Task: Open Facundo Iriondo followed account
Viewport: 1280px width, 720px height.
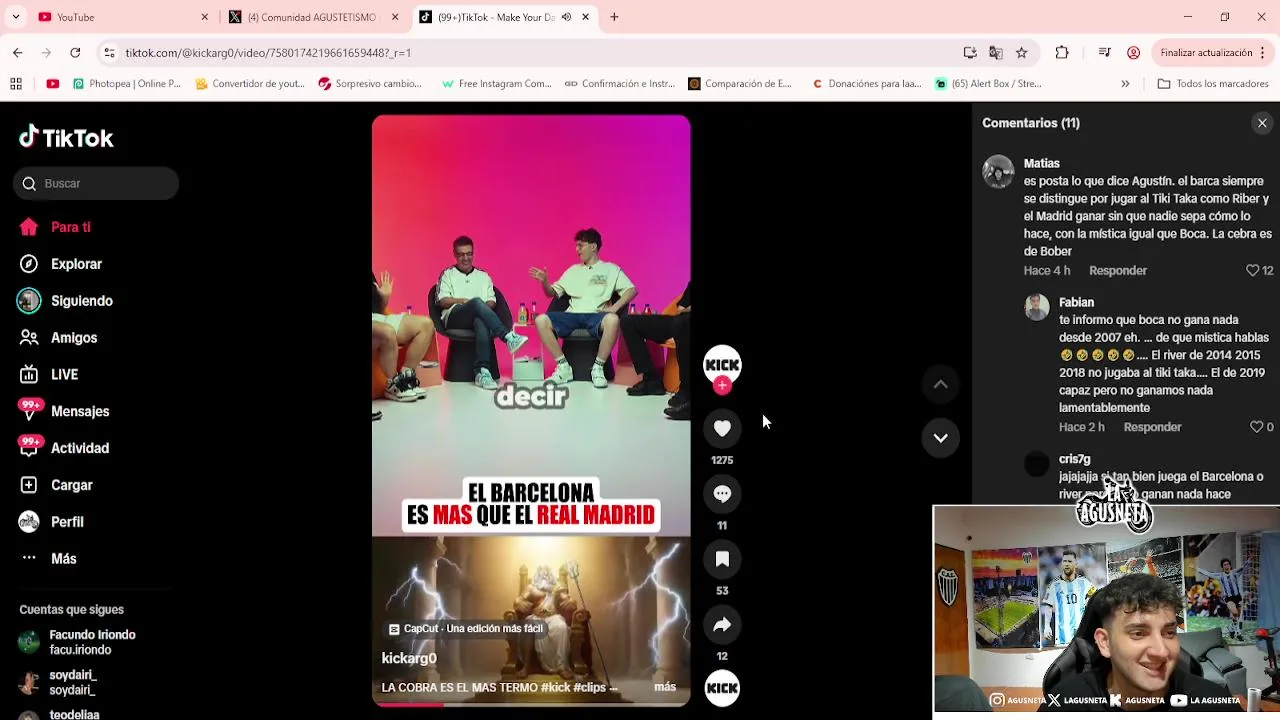Action: pos(78,642)
